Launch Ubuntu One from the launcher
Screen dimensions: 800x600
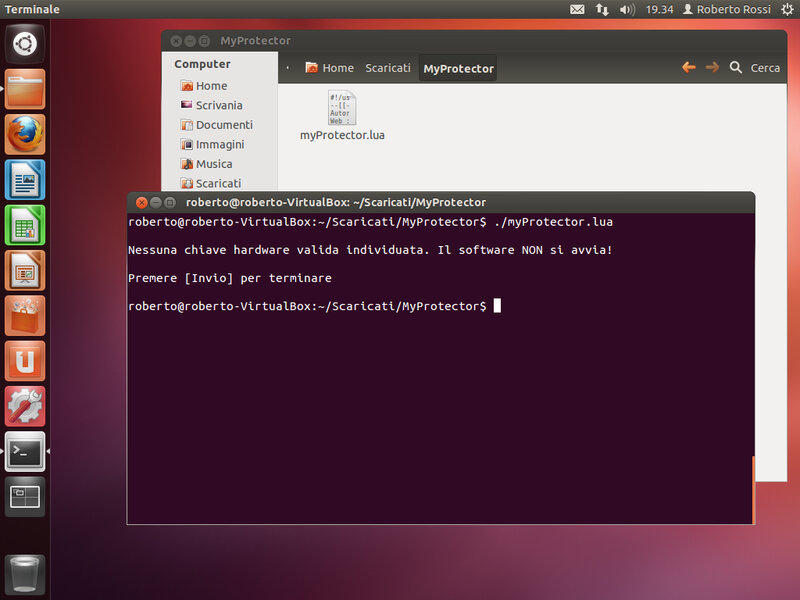(x=25, y=361)
